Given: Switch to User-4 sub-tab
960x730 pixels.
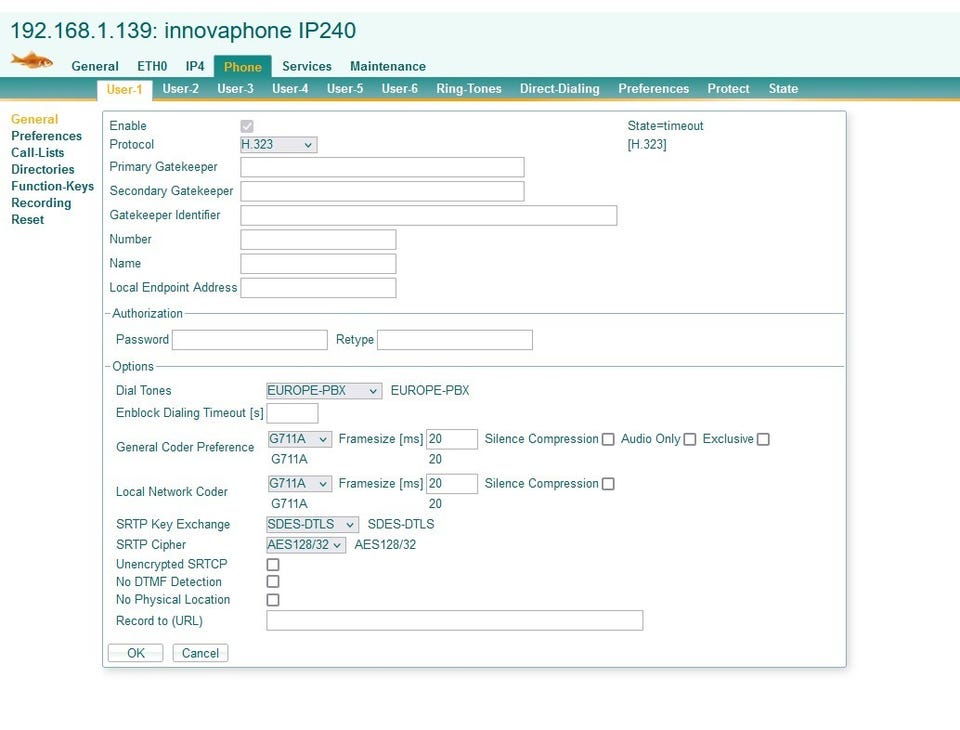Looking at the screenshot, I should point(290,89).
